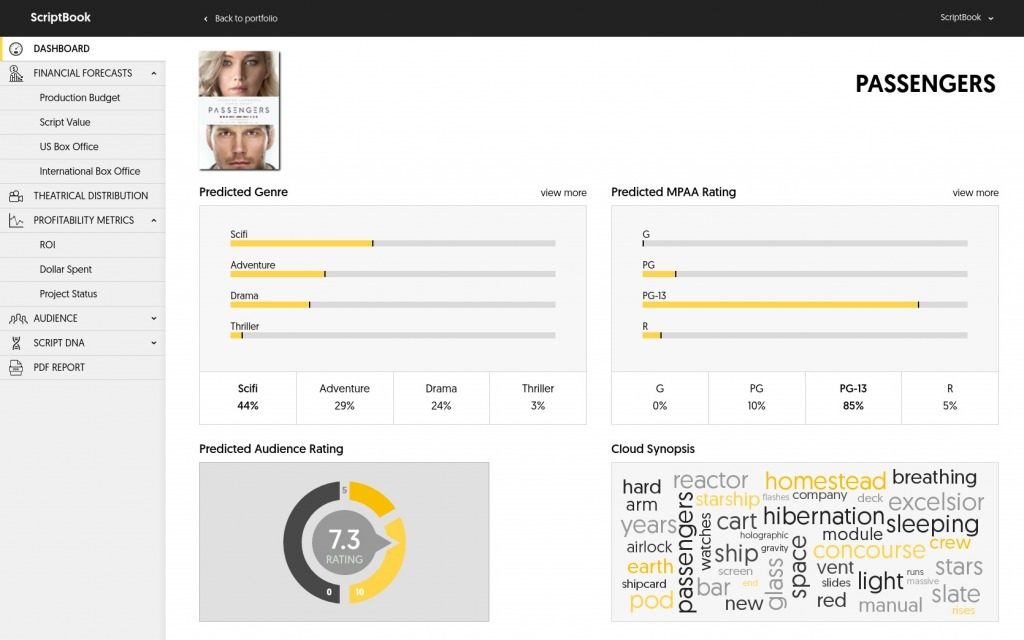Select the R 5% cell
Screen dimensions: 1024x640
click(x=950, y=398)
